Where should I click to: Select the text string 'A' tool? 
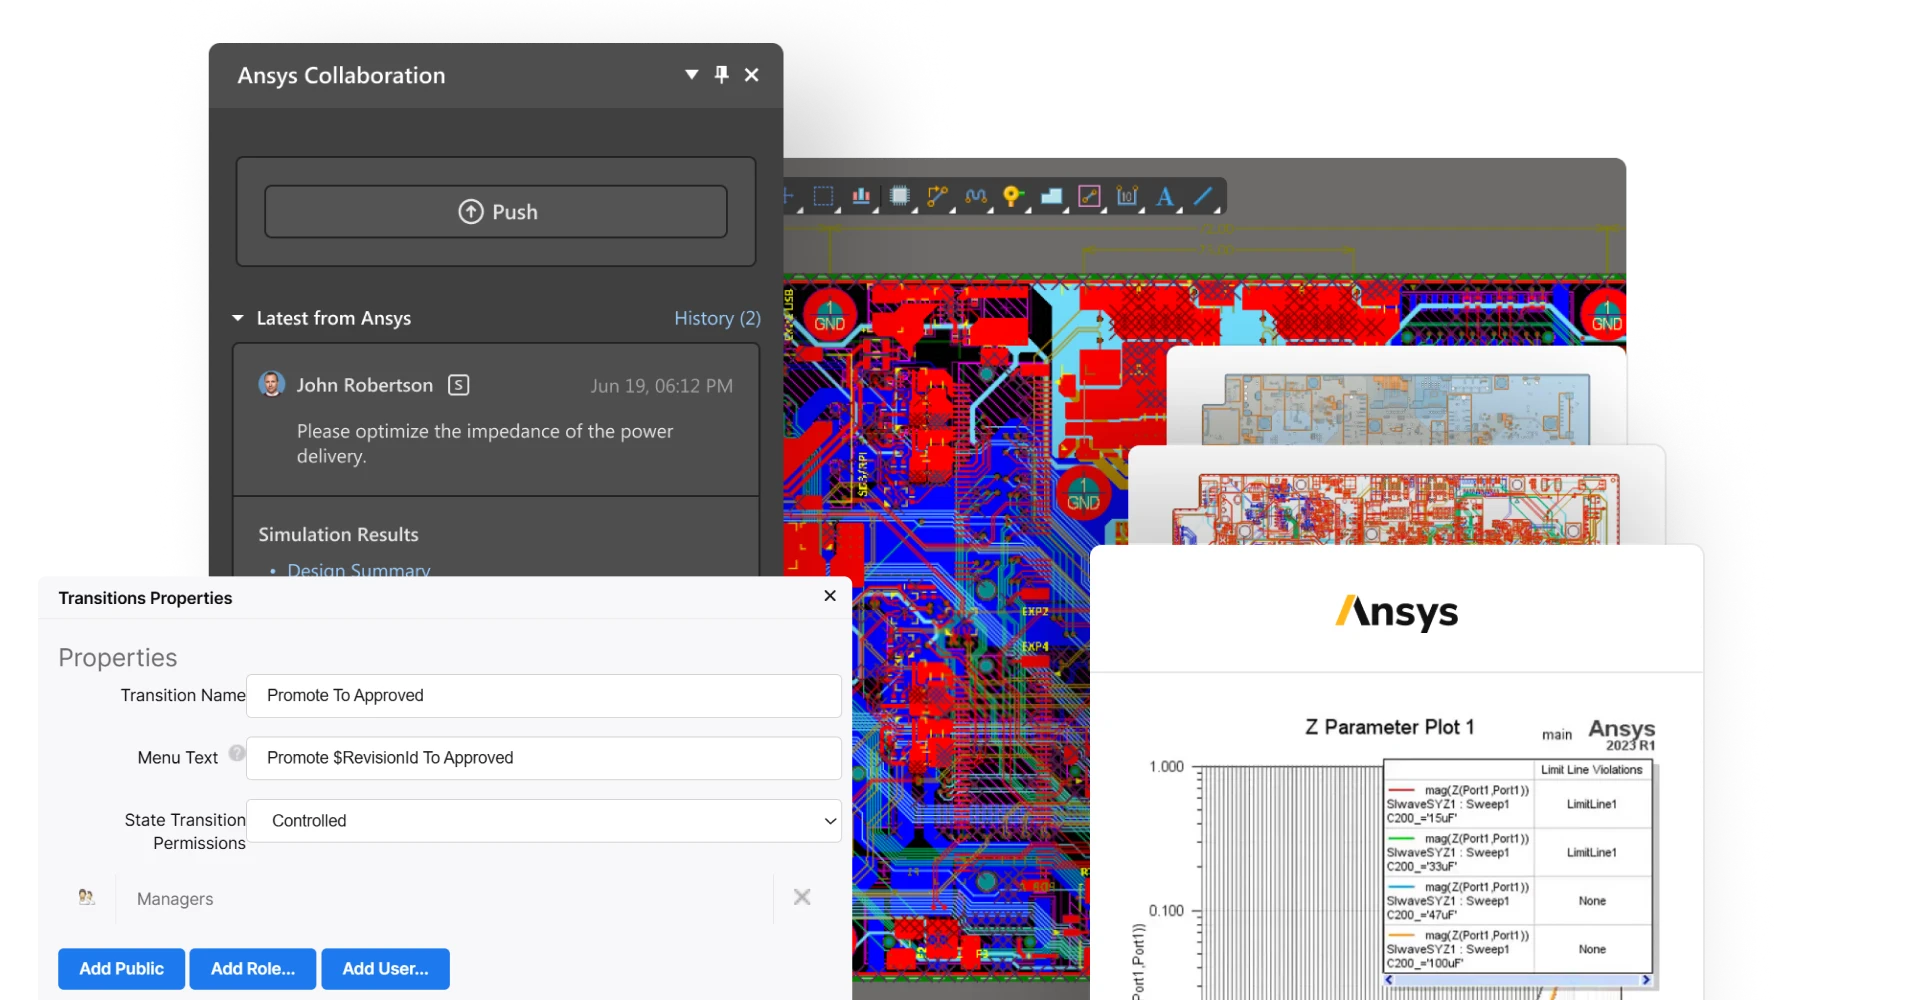click(x=1165, y=196)
